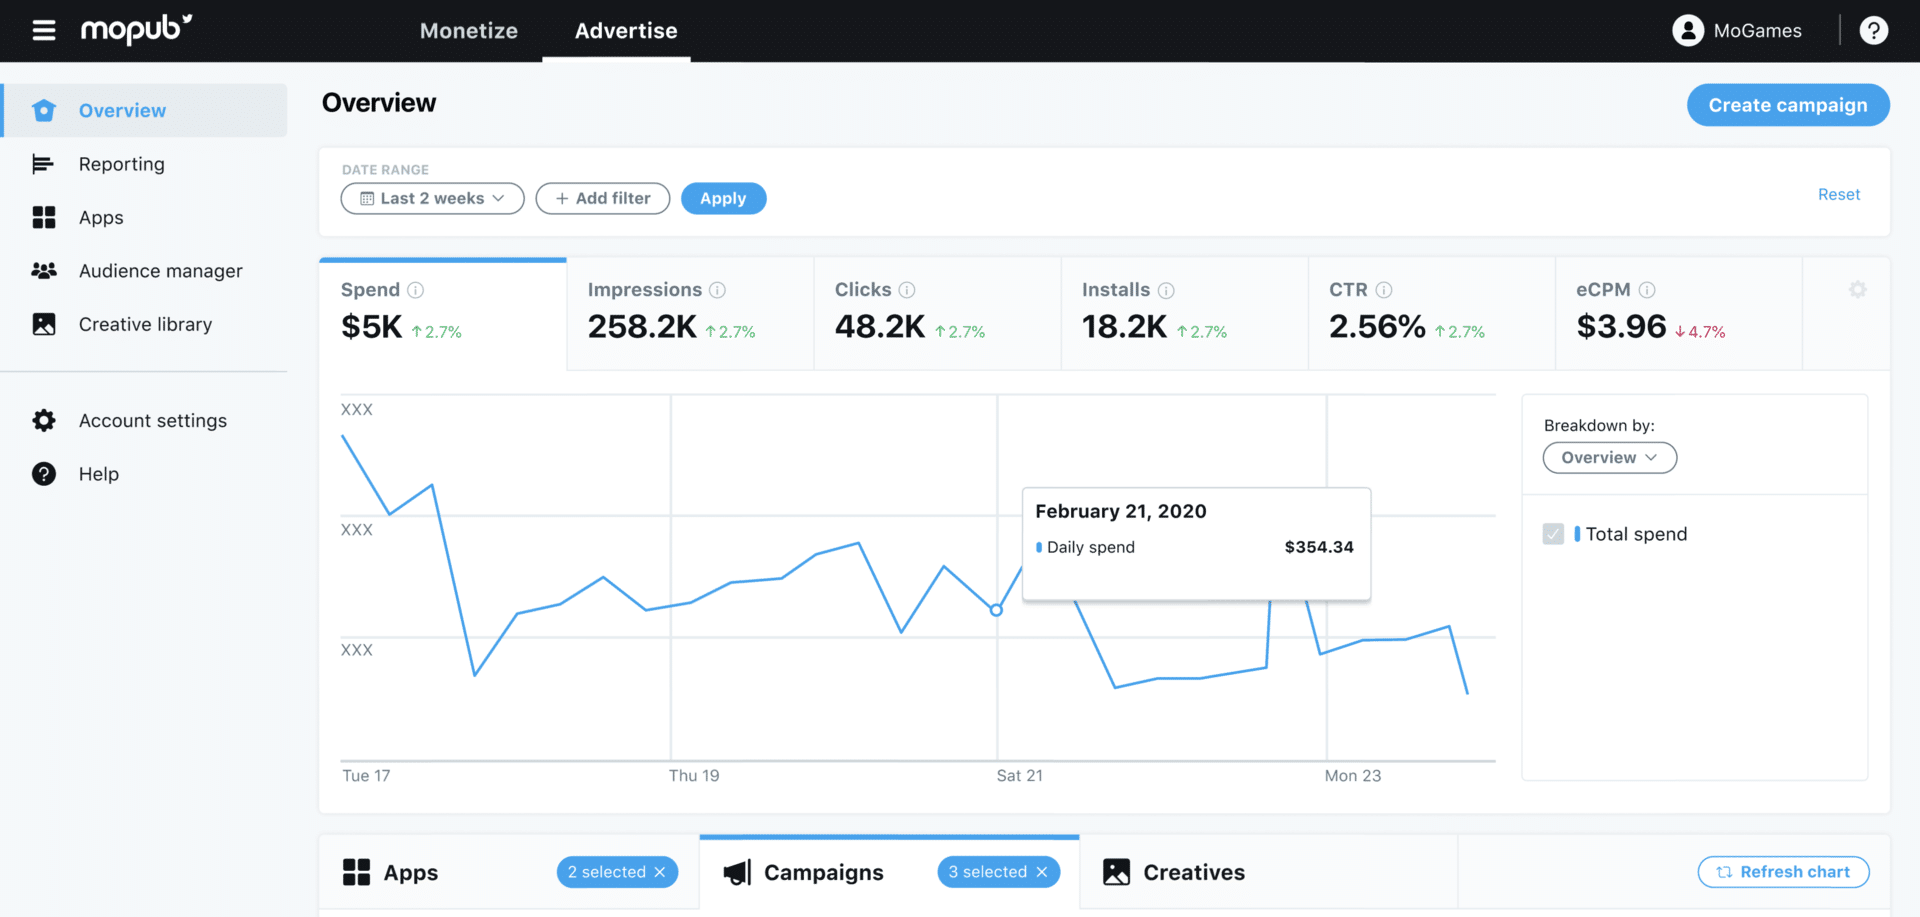Switch to the Monetize tab
Screen dimensions: 1920x917
point(469,31)
